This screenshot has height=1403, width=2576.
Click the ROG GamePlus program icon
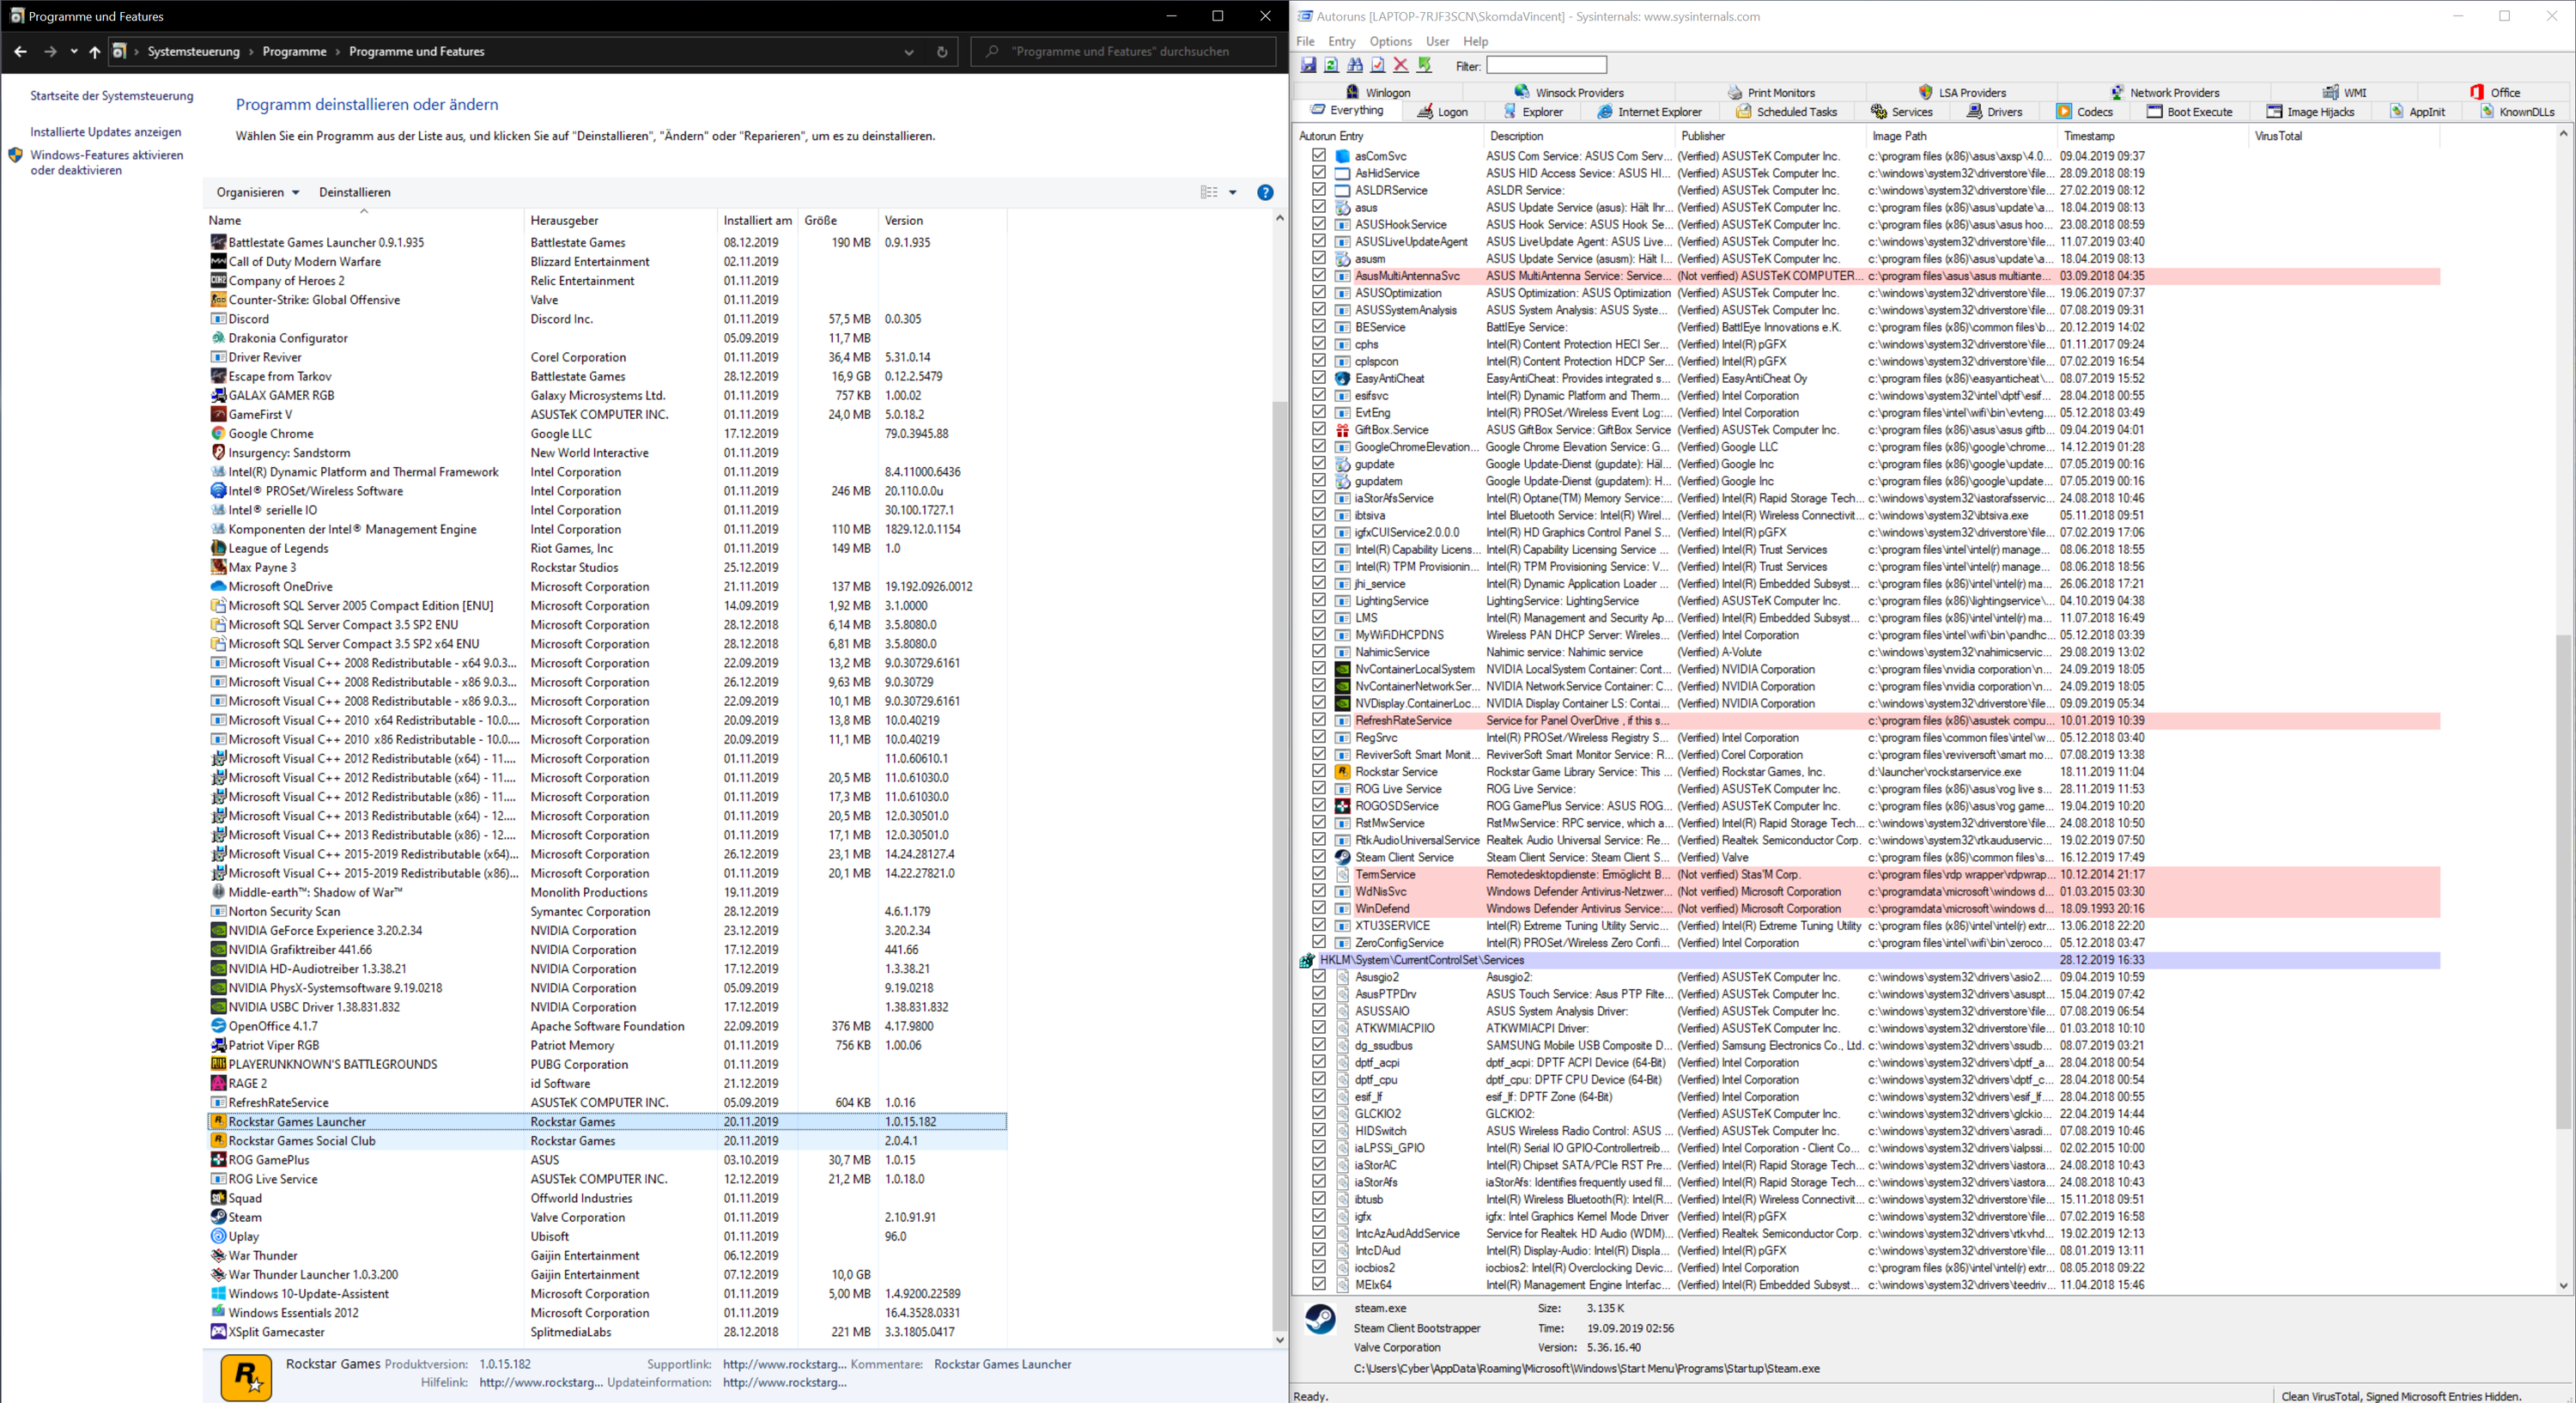tap(218, 1159)
